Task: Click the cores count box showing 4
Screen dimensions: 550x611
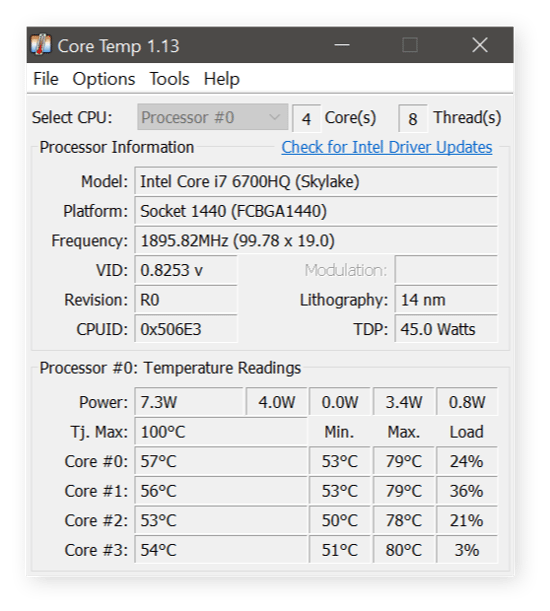Action: [306, 118]
